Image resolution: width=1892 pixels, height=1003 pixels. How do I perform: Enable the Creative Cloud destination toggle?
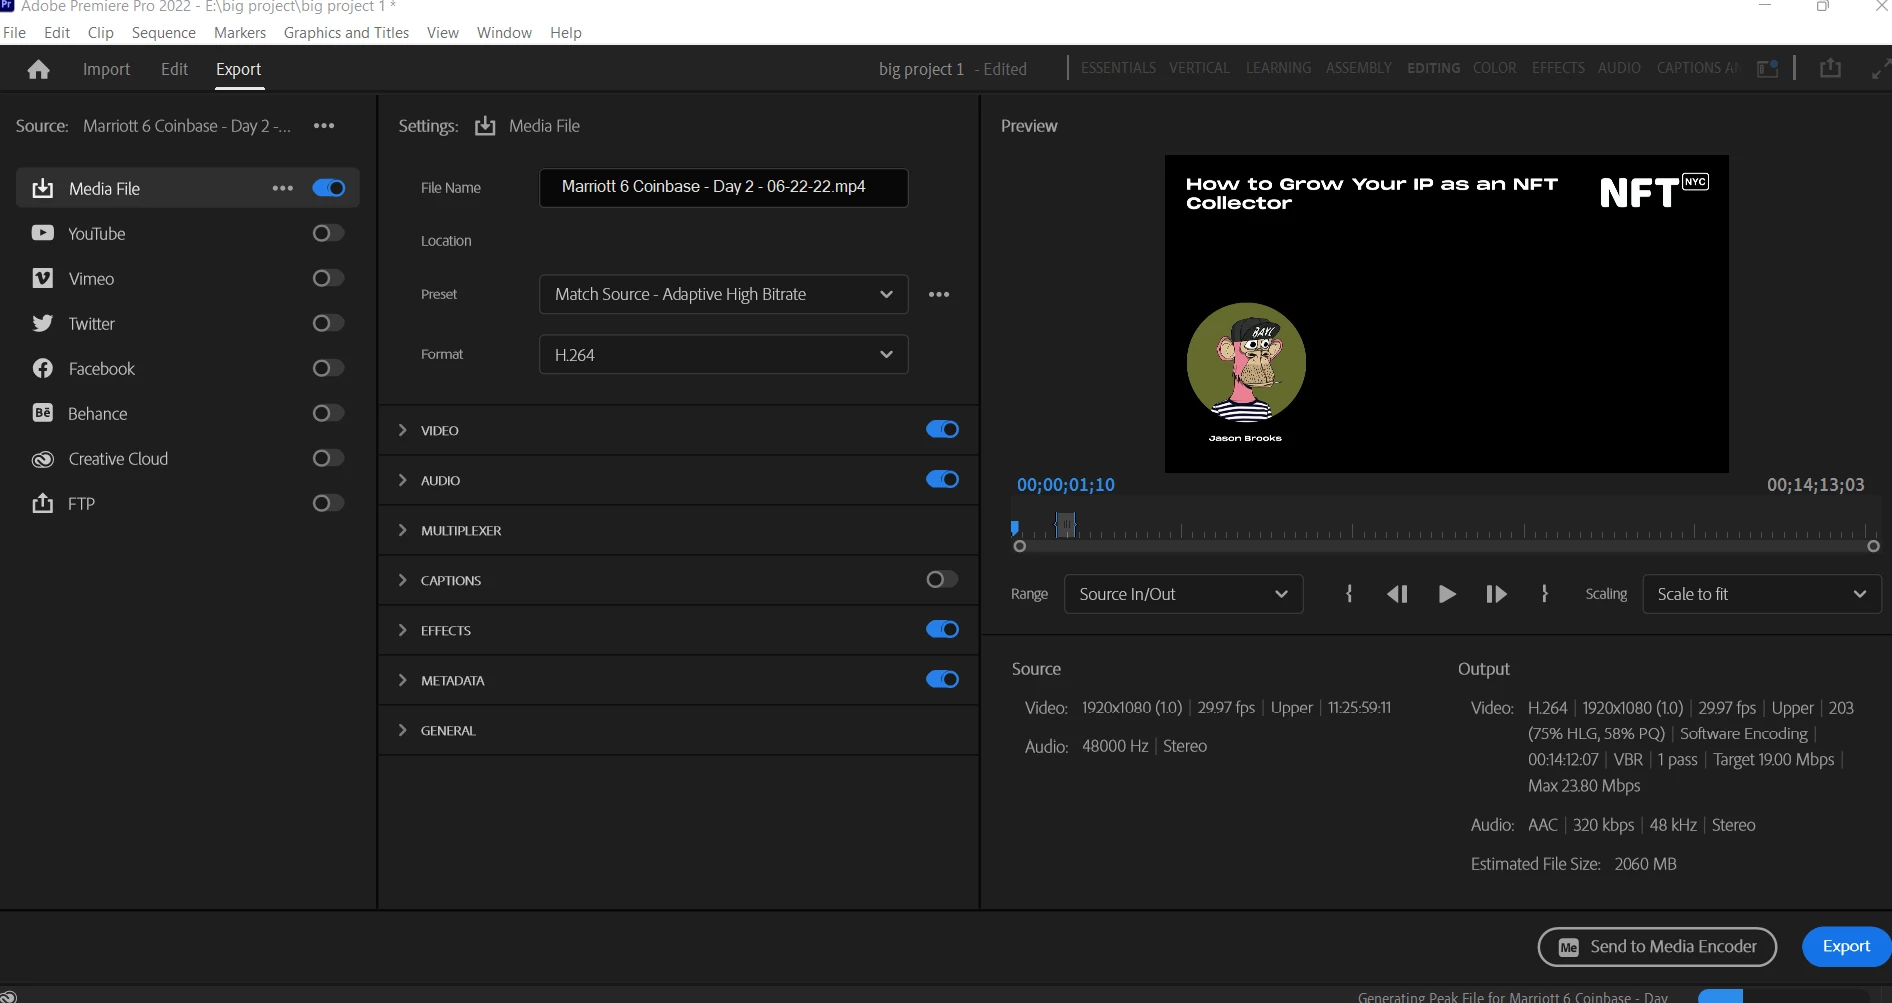pyautogui.click(x=329, y=458)
